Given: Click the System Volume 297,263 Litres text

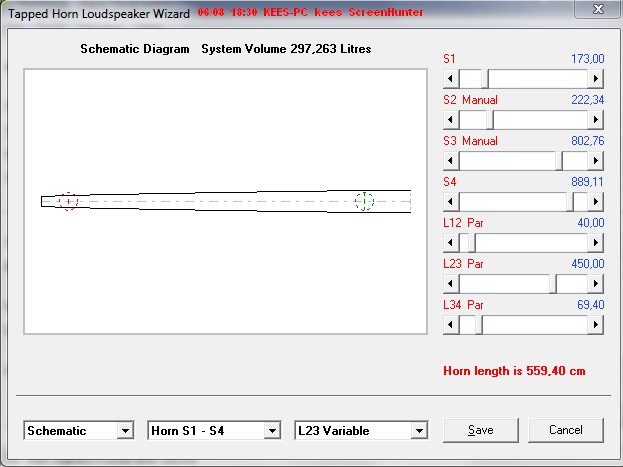Looking at the screenshot, I should pyautogui.click(x=286, y=49).
